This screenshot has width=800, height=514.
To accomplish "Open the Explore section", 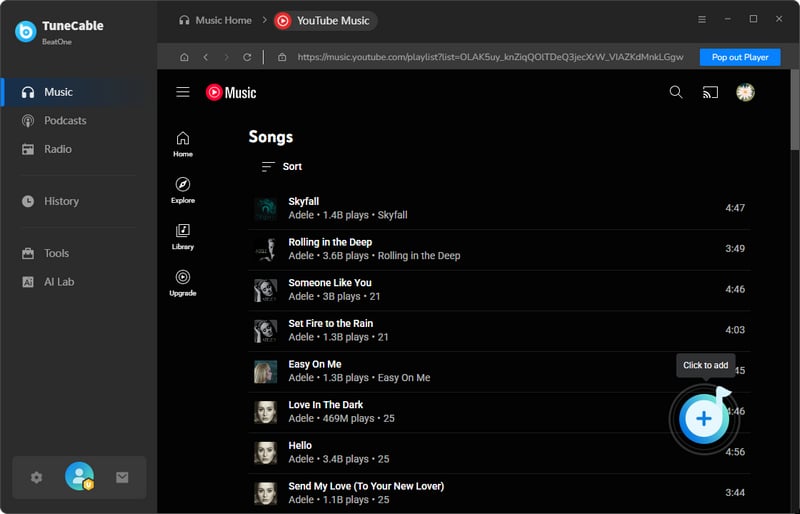I will 183,190.
